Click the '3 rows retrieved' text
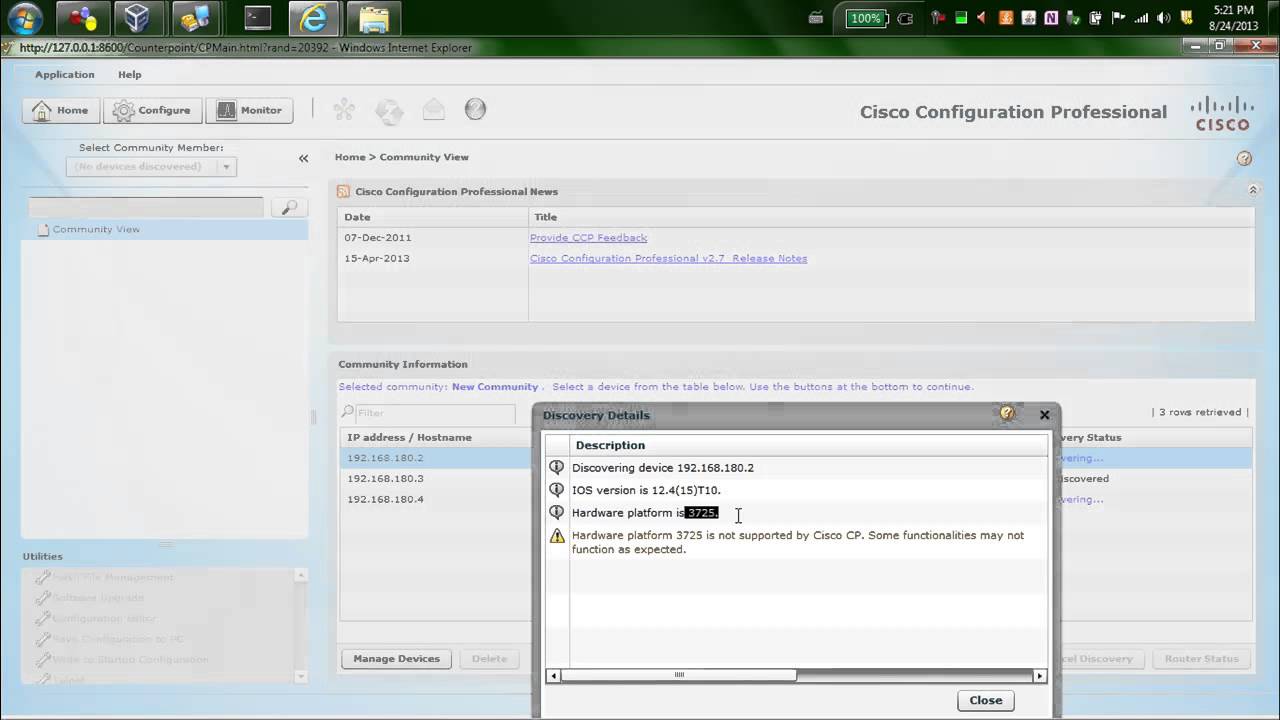Screen dimensions: 1280x720 point(1200,412)
